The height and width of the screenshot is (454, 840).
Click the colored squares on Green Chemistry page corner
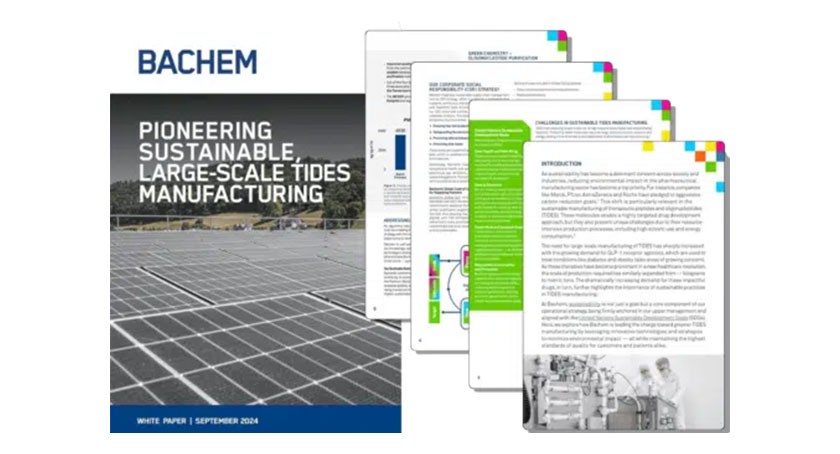tap(554, 38)
